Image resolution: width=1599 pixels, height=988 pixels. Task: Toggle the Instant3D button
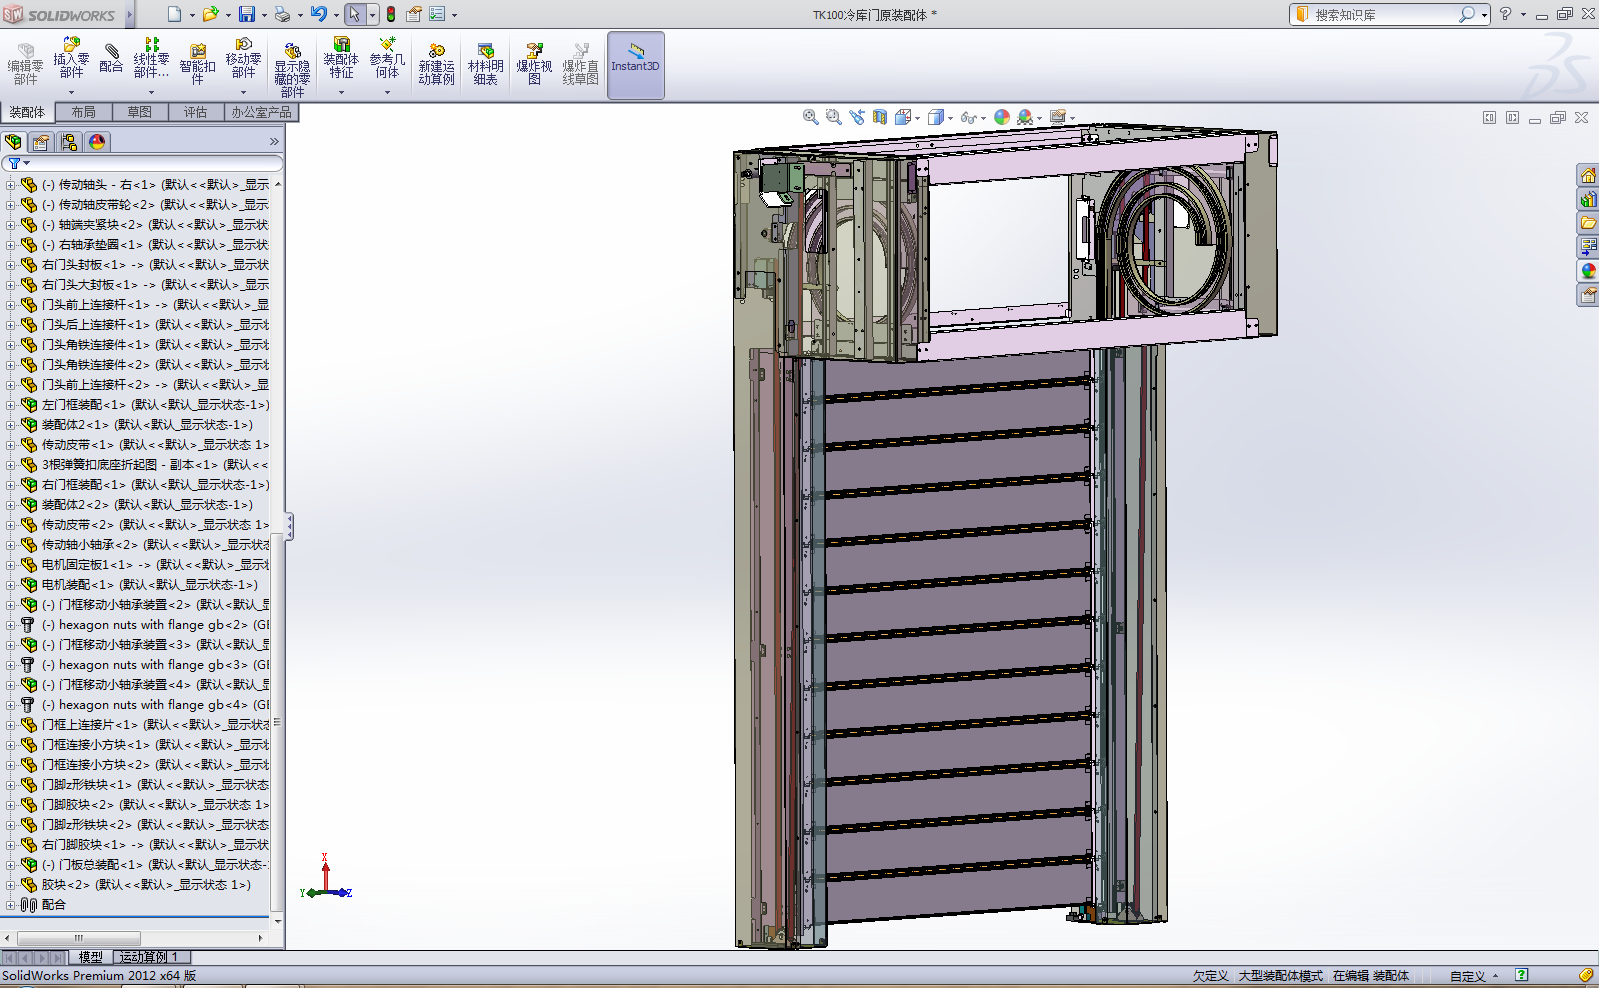click(x=635, y=64)
